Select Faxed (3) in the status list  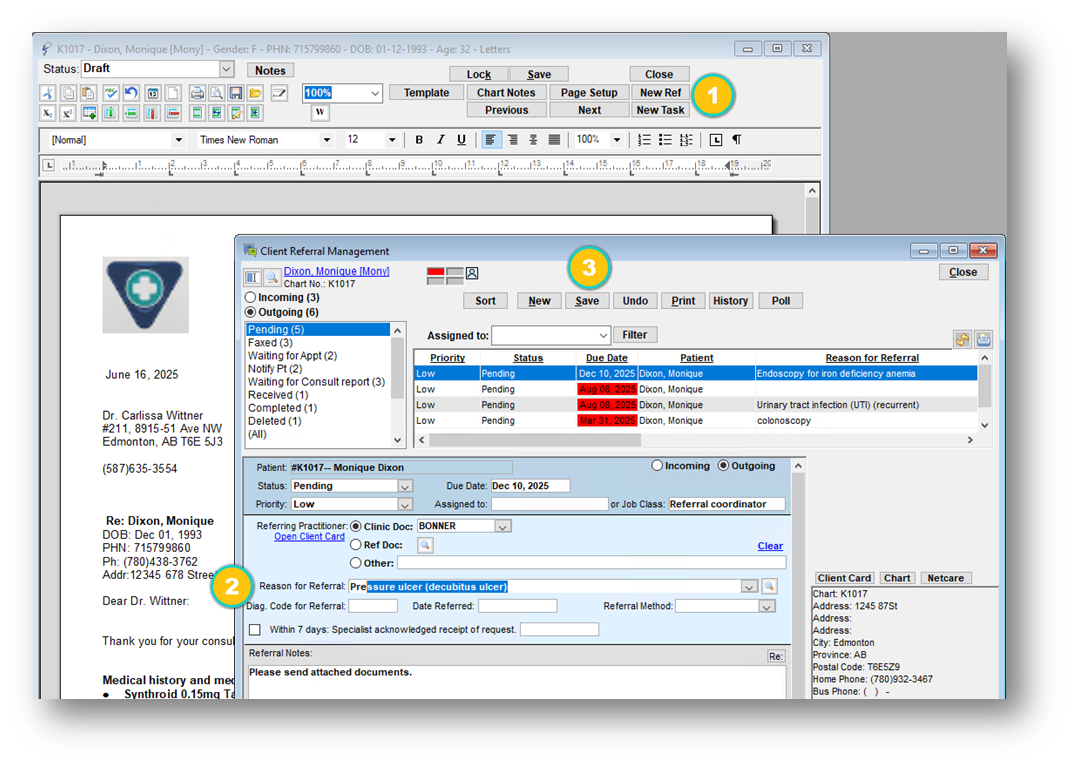point(270,343)
